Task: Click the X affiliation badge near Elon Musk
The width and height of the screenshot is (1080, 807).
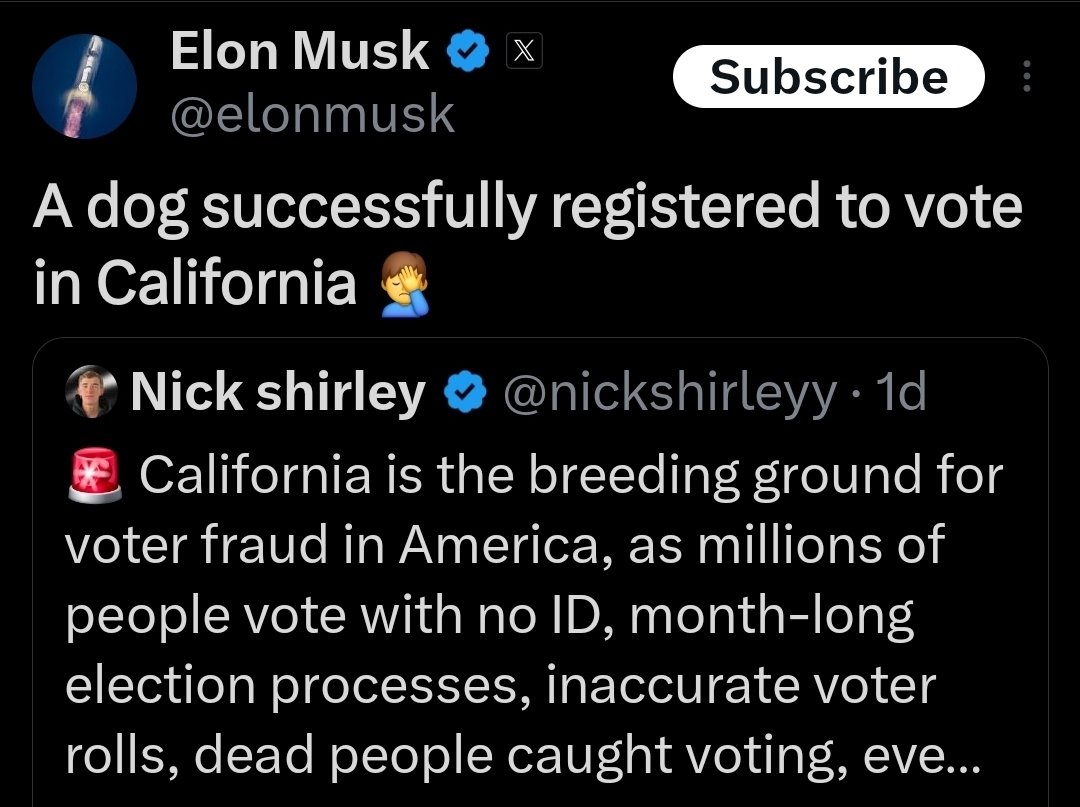Action: (525, 51)
